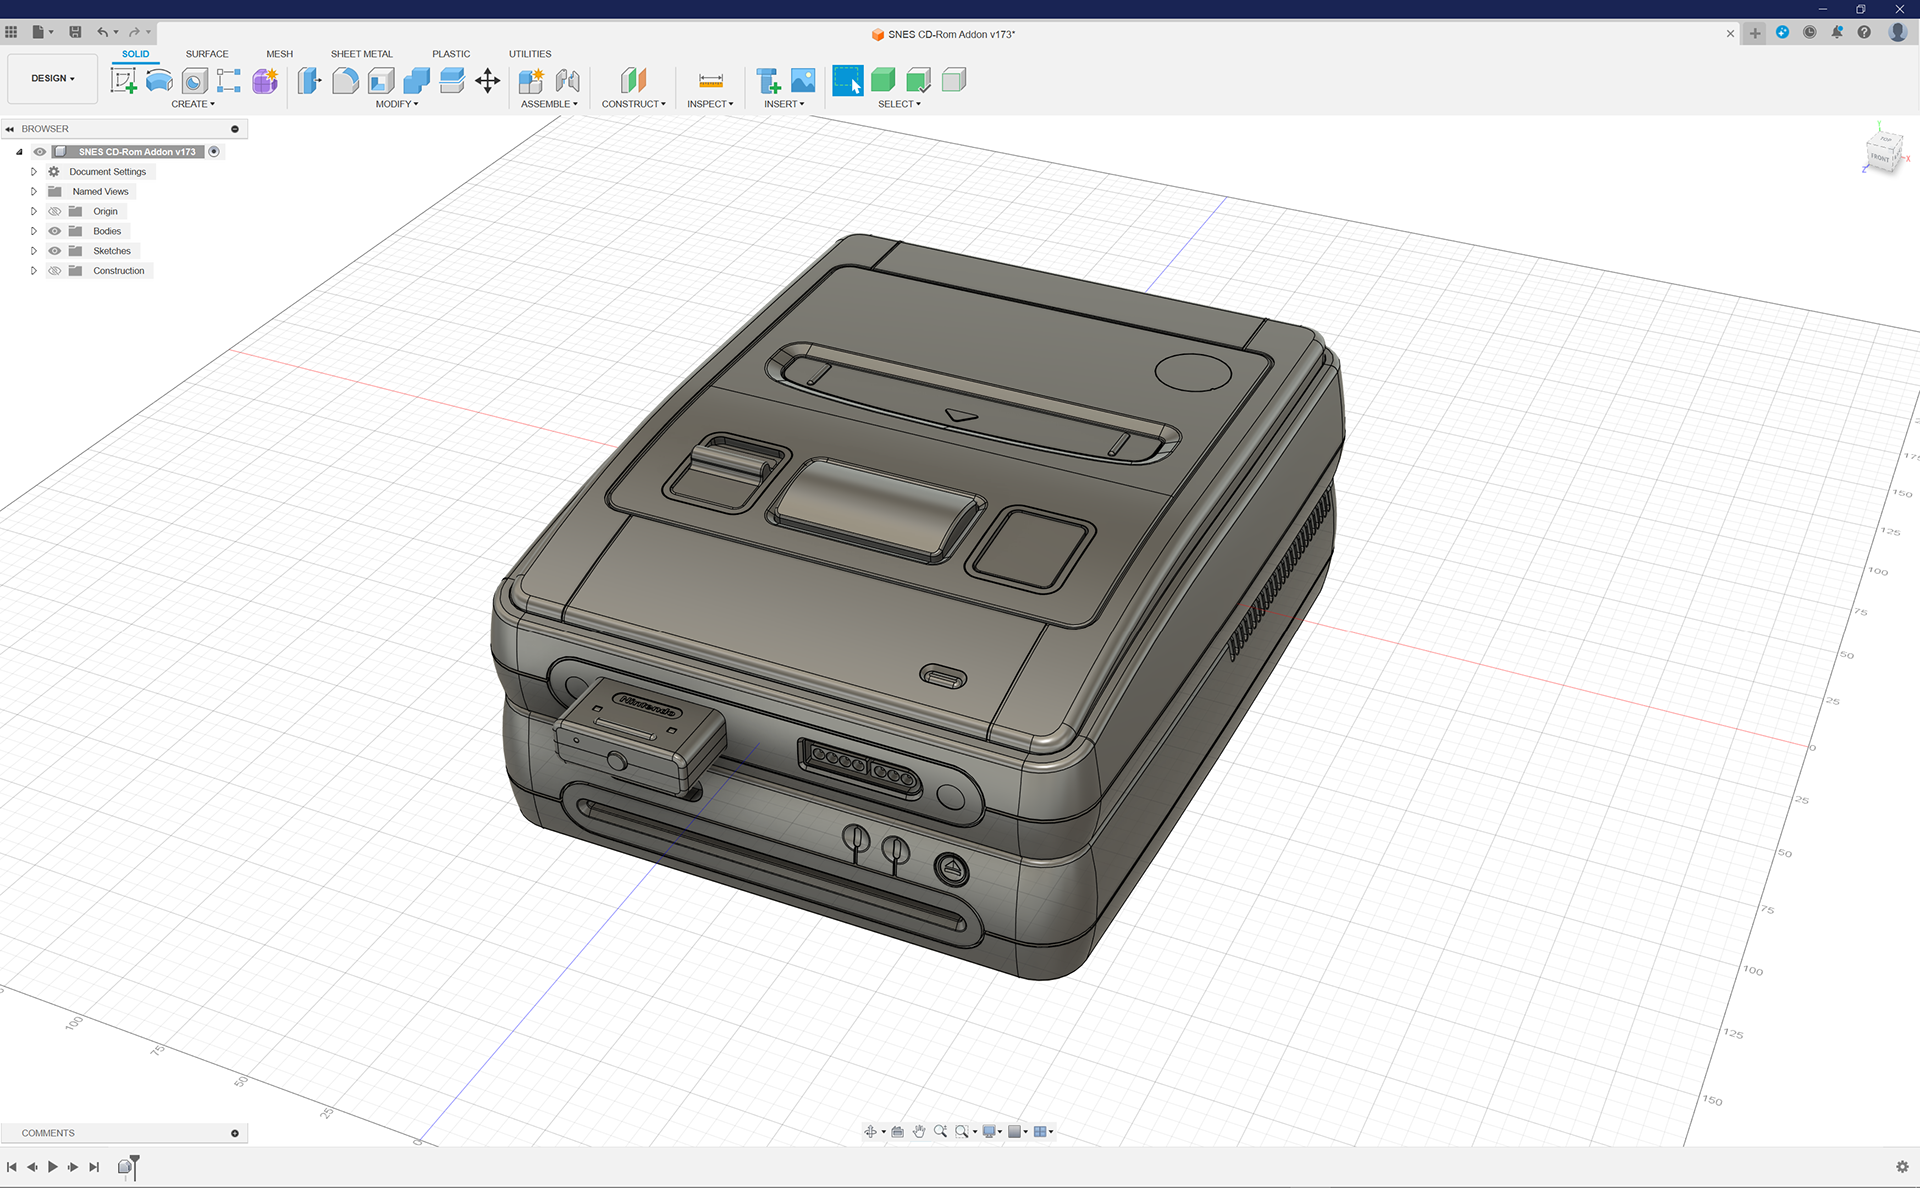Click the Redo arrow
1920x1188 pixels.
[x=134, y=32]
